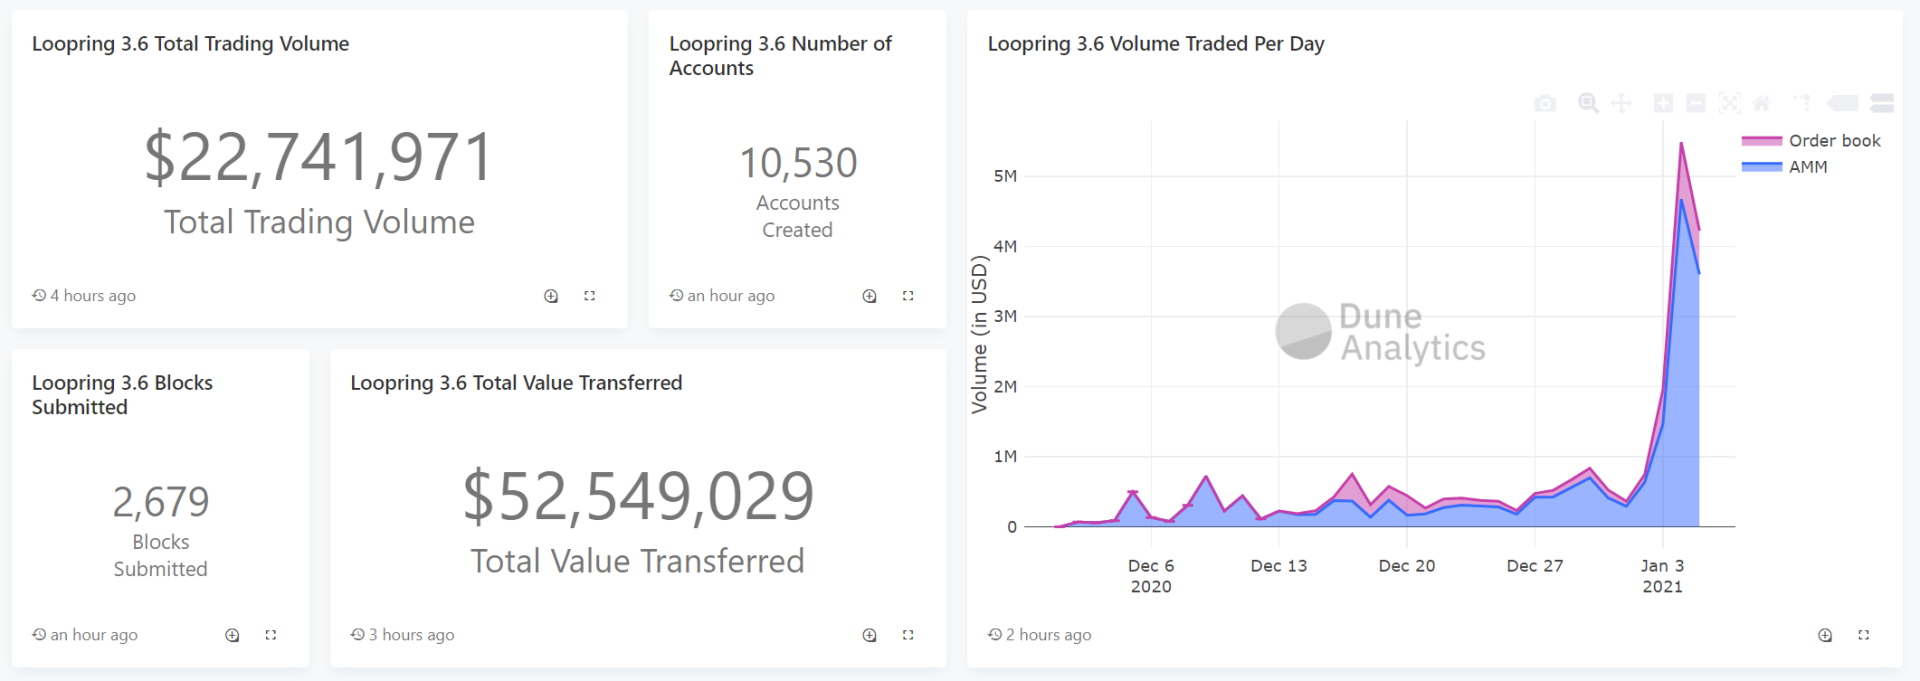Click the 'Dec 27' axis label
The width and height of the screenshot is (1920, 681).
pyautogui.click(x=1535, y=566)
